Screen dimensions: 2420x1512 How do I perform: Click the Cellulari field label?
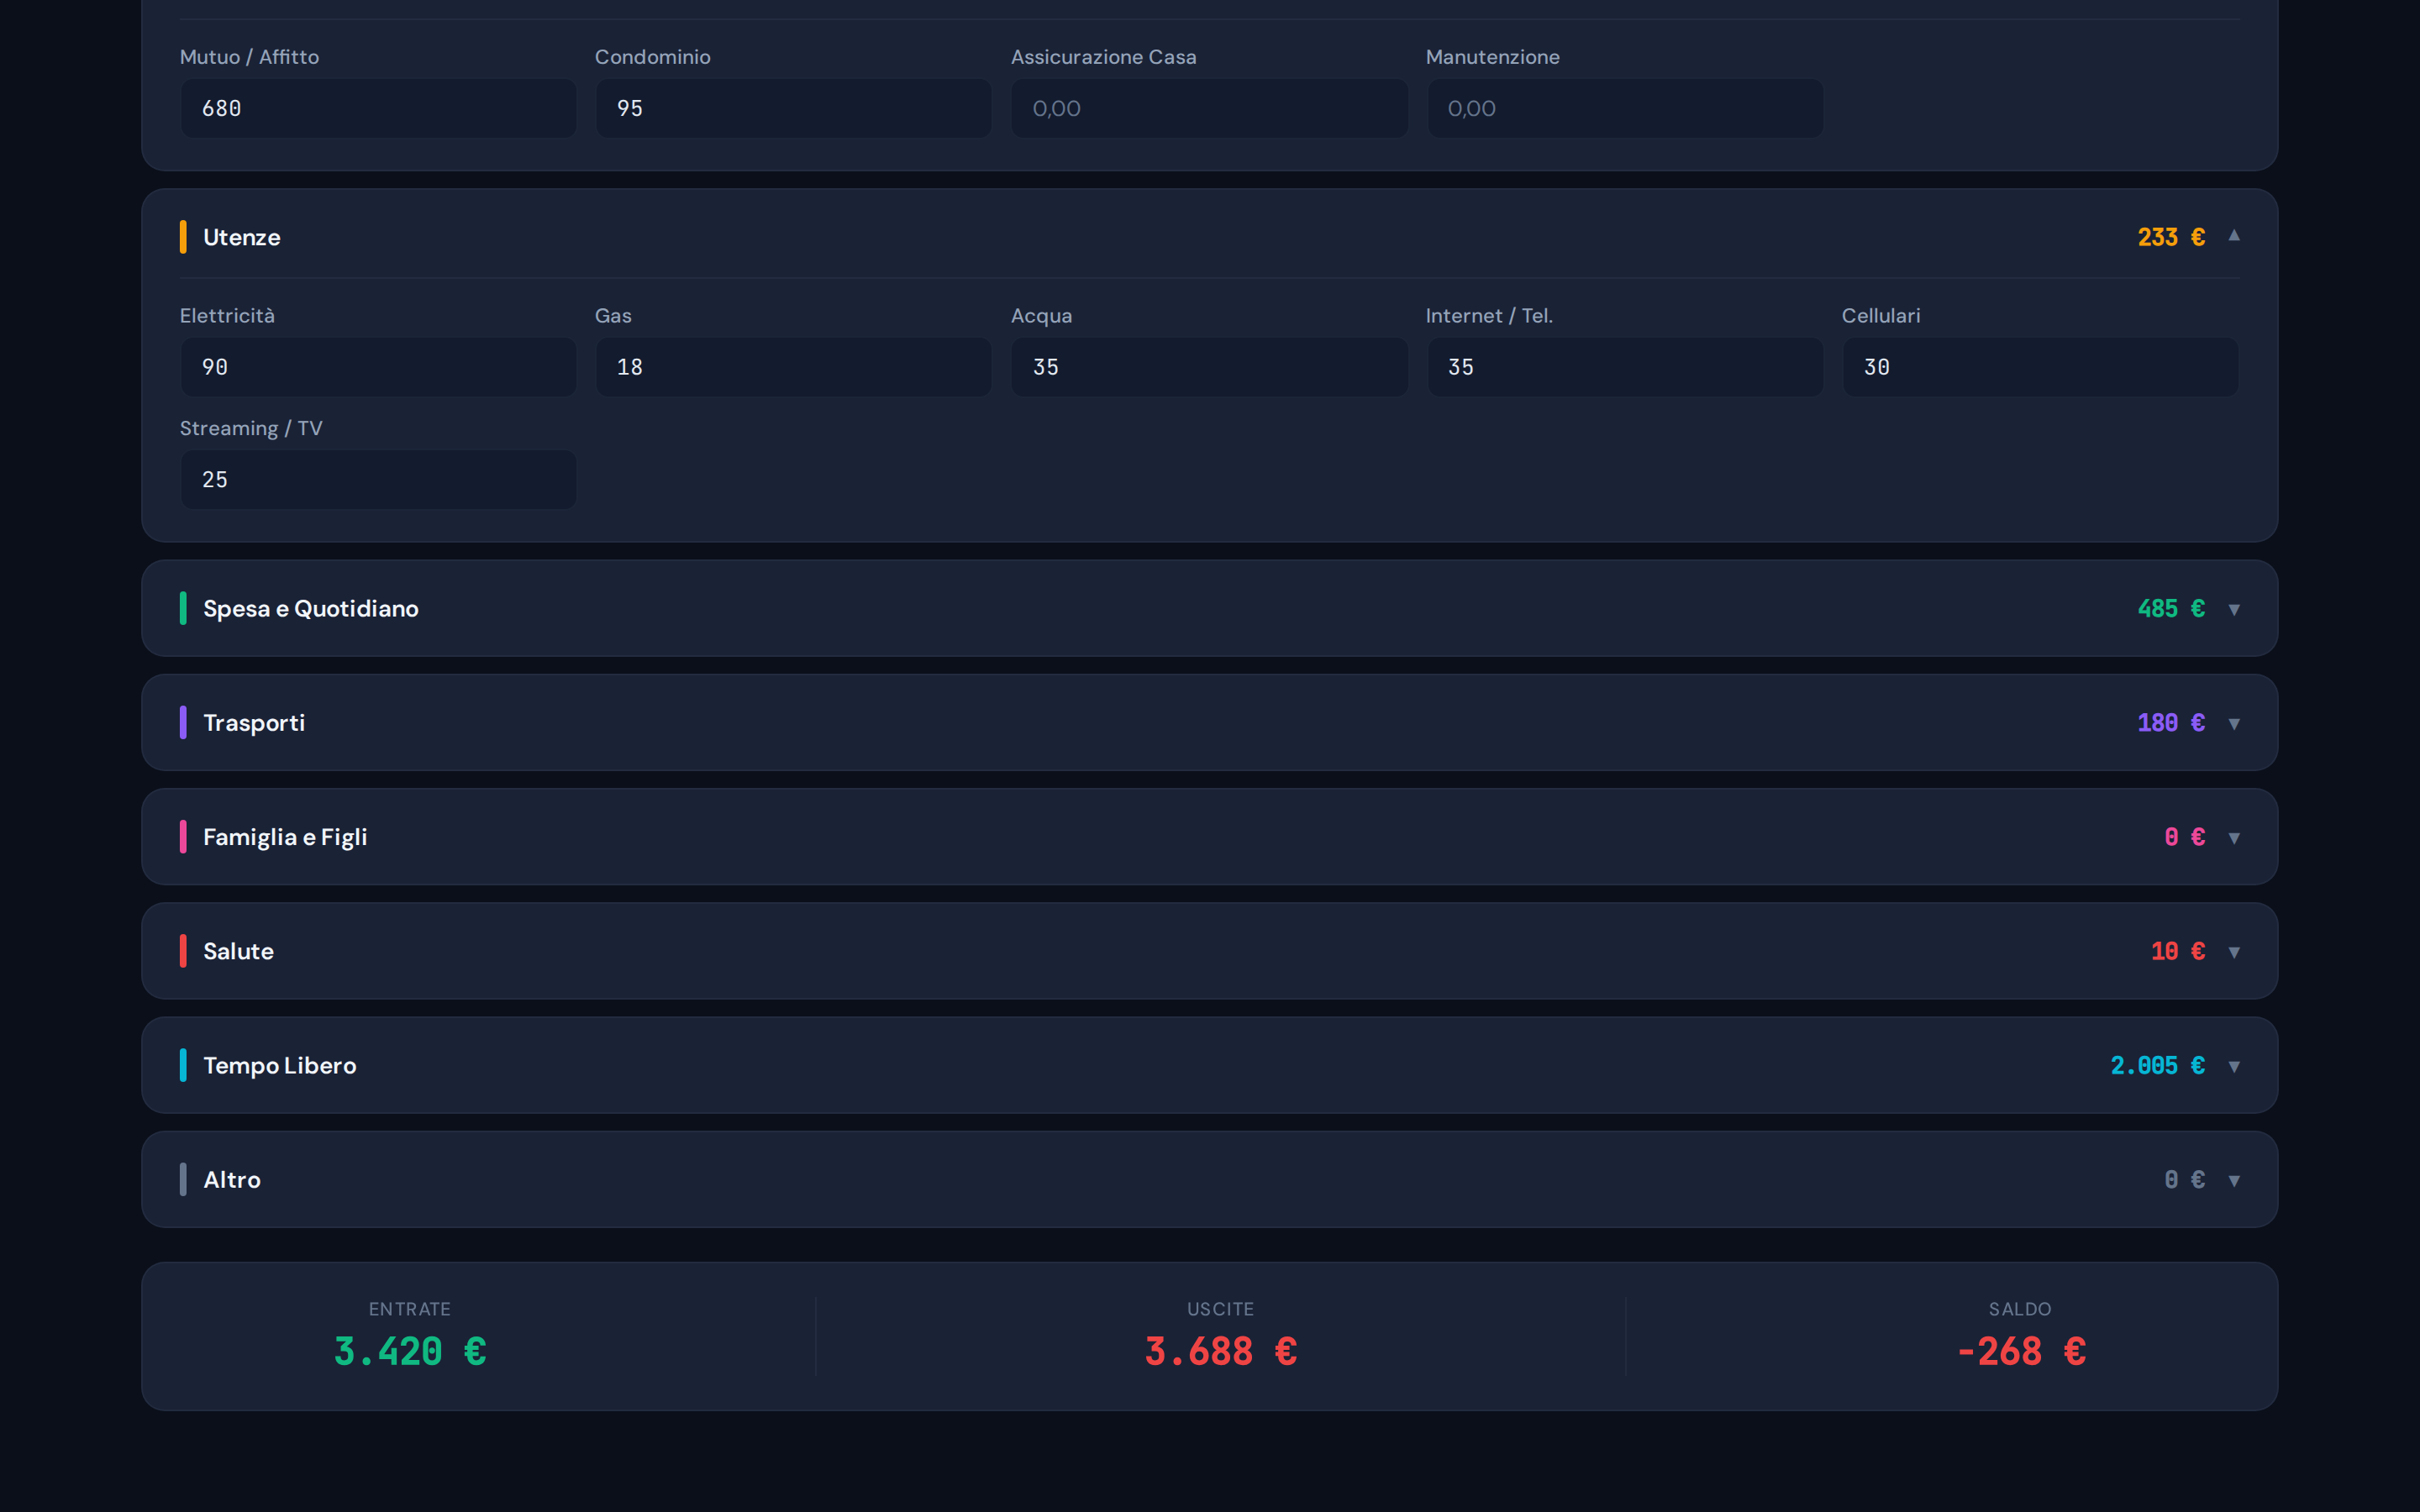(1881, 316)
